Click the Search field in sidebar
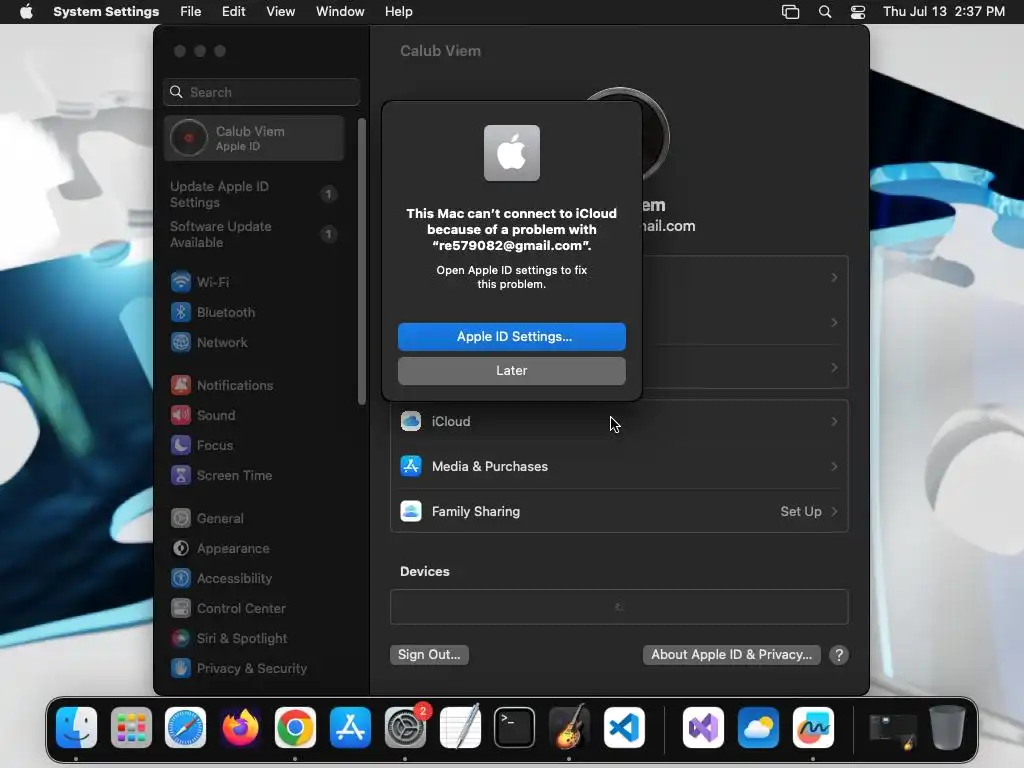This screenshot has height=768, width=1024. coord(261,92)
